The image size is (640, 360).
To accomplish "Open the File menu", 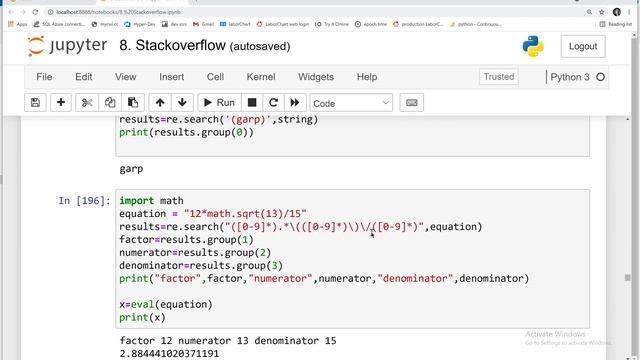I will pos(44,77).
